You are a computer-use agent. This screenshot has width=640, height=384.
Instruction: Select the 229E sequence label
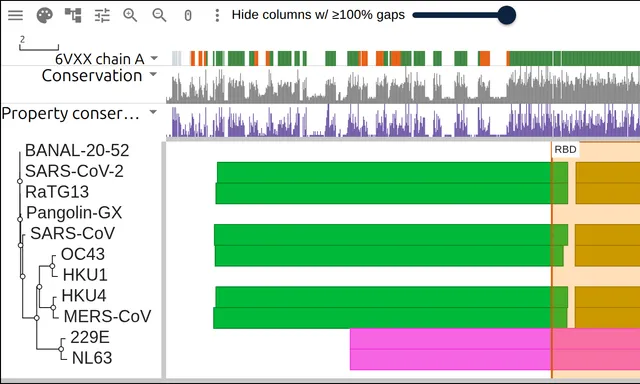pos(90,337)
